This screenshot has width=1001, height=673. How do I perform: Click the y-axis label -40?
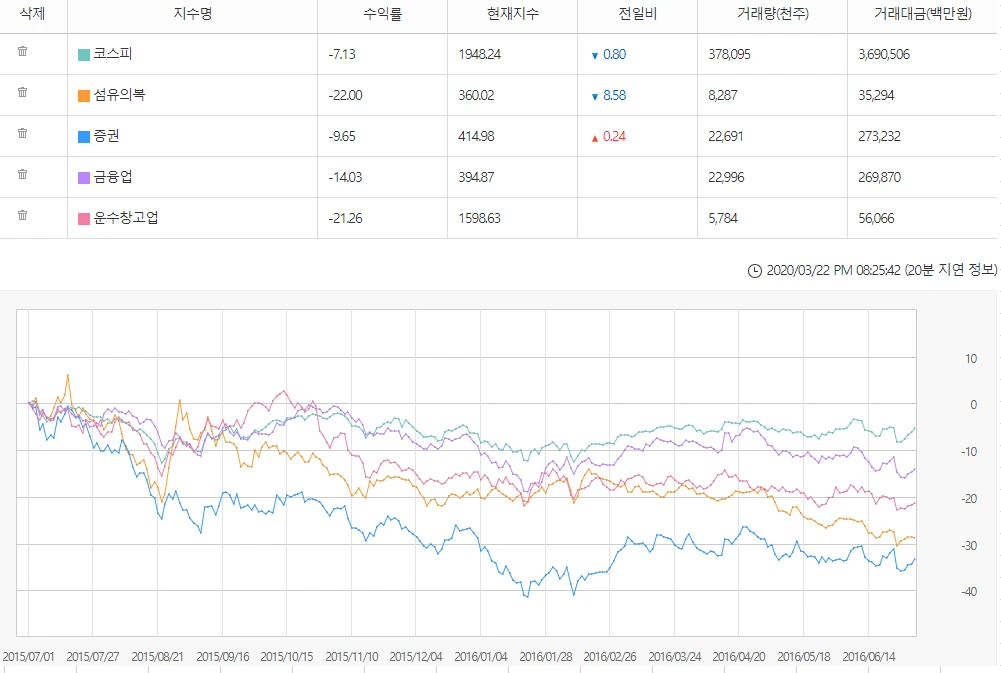point(969,592)
